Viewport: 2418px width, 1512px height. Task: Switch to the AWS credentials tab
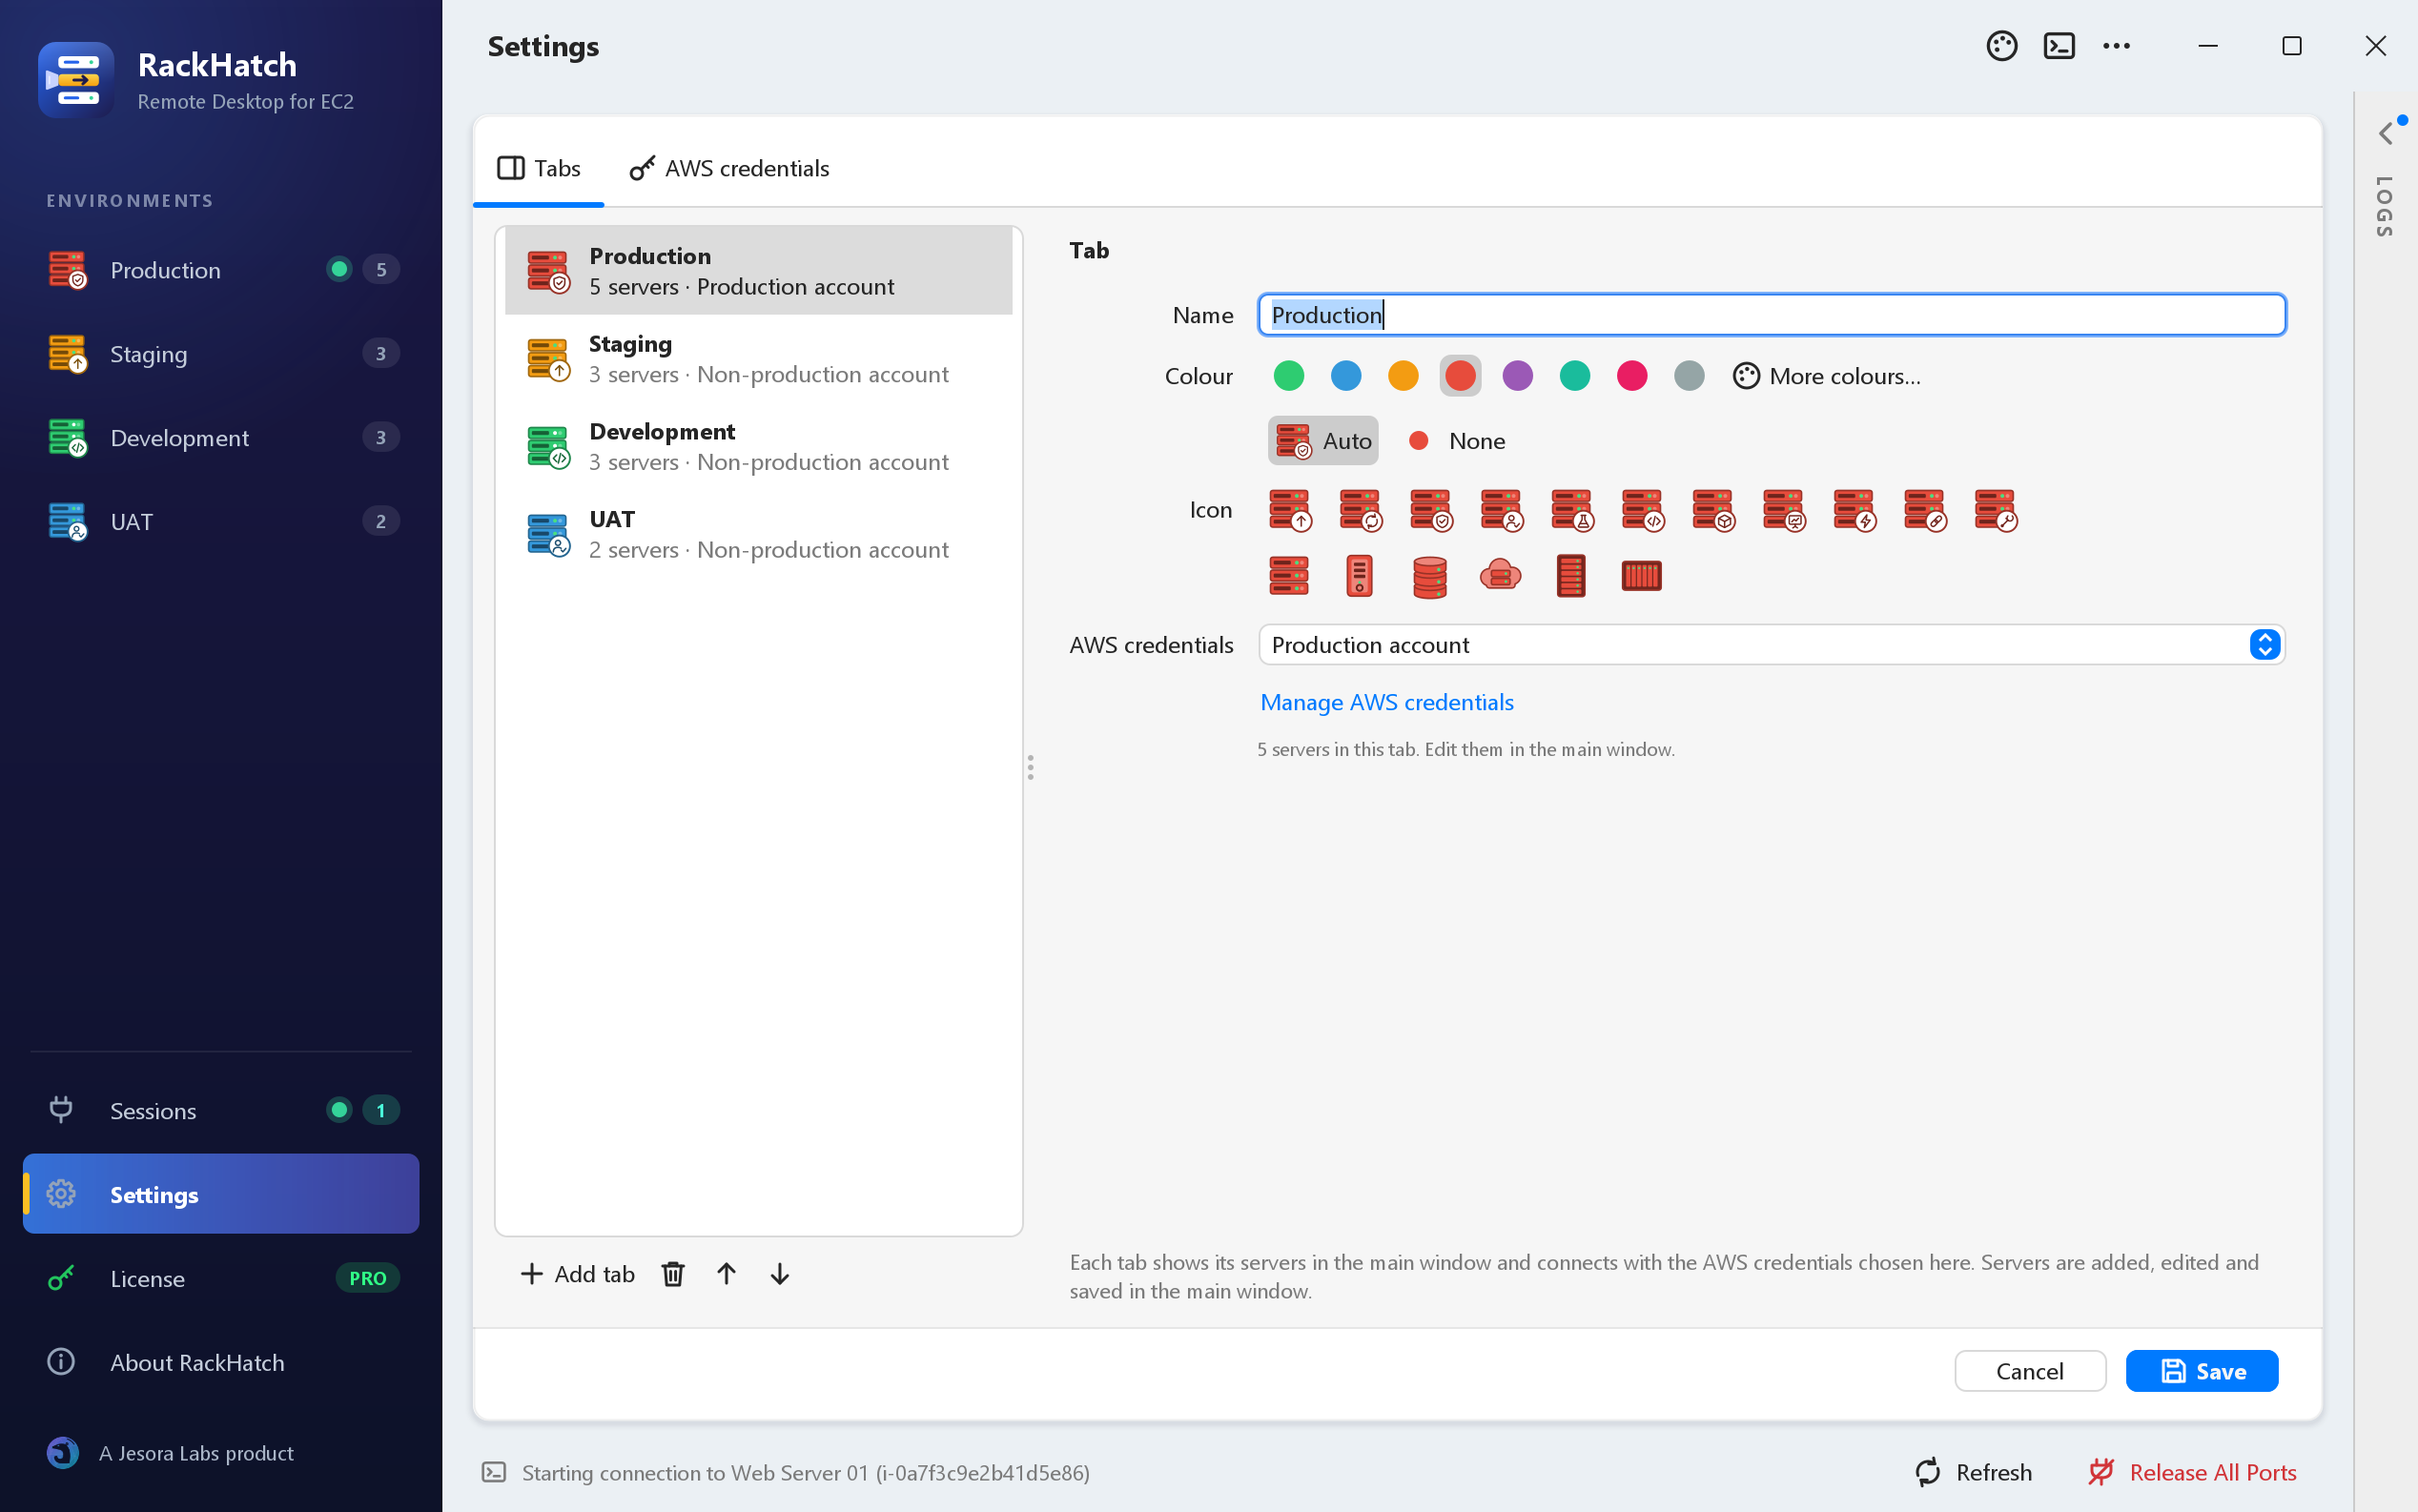coord(729,168)
